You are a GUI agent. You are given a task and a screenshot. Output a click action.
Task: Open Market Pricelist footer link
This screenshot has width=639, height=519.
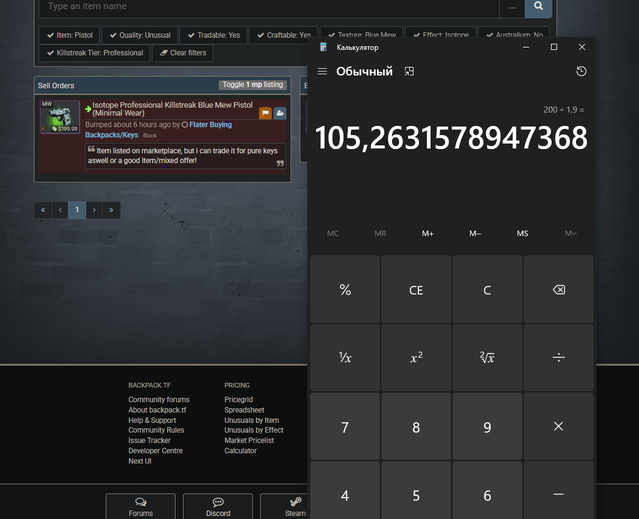pos(249,440)
